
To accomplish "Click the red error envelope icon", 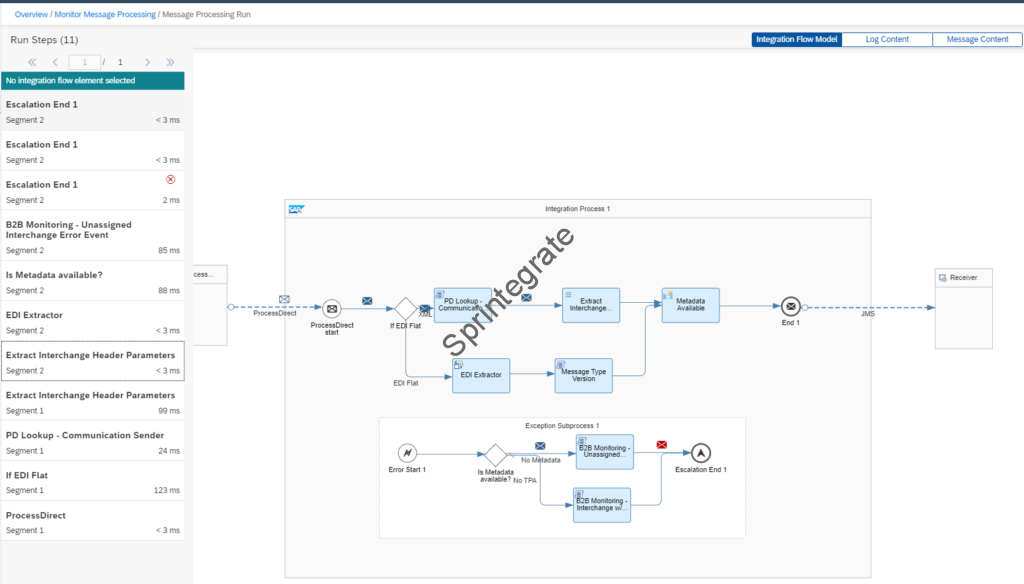I will [661, 445].
